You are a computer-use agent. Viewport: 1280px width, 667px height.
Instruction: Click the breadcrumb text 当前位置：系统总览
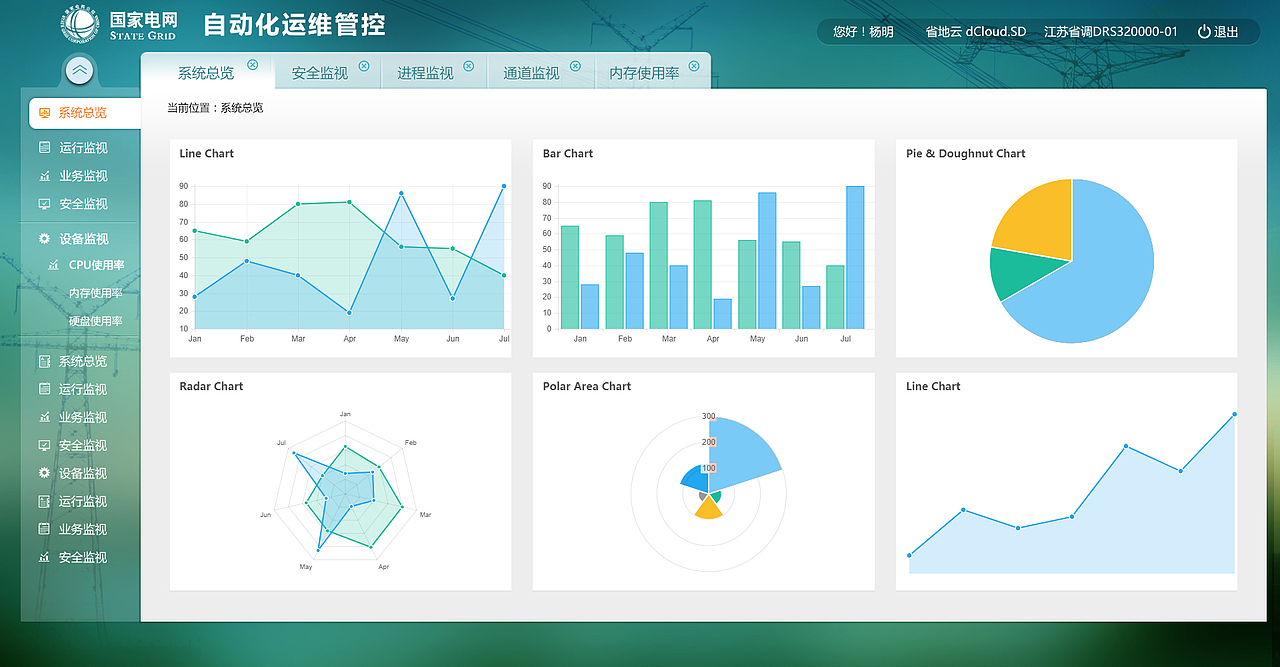click(215, 107)
